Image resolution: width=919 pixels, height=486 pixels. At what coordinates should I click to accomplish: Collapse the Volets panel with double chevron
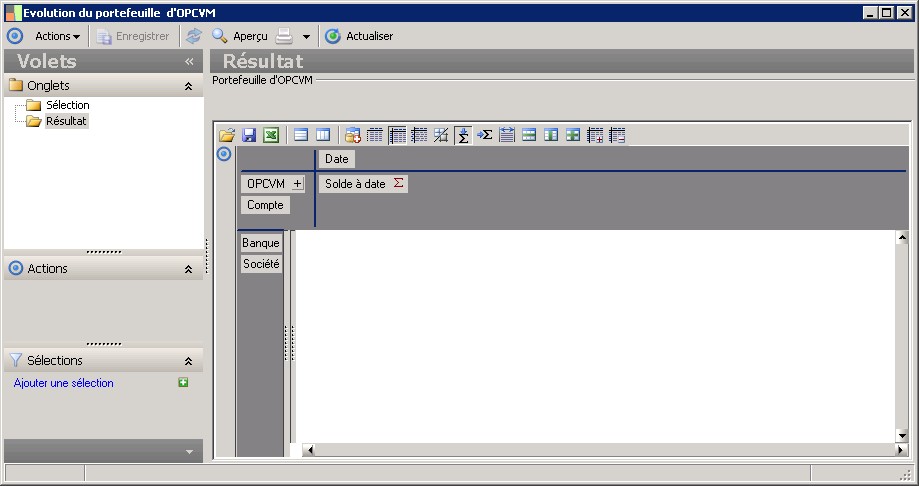189,61
